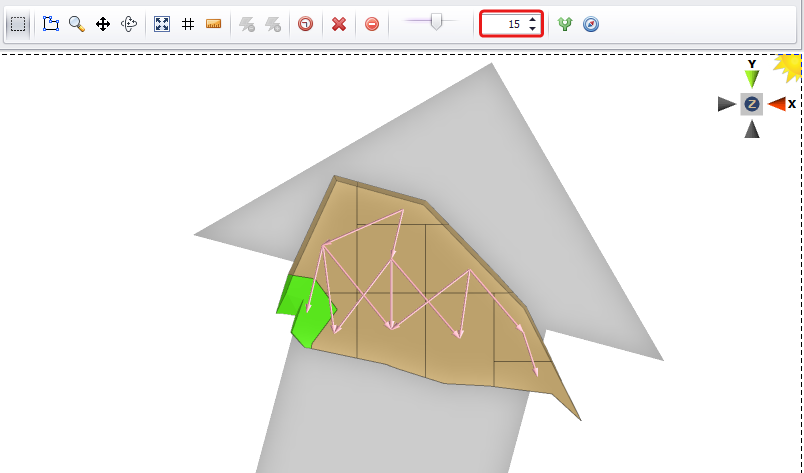Viewport: 804px width, 473px height.
Task: Click the red minus remove icon
Action: coord(372,24)
